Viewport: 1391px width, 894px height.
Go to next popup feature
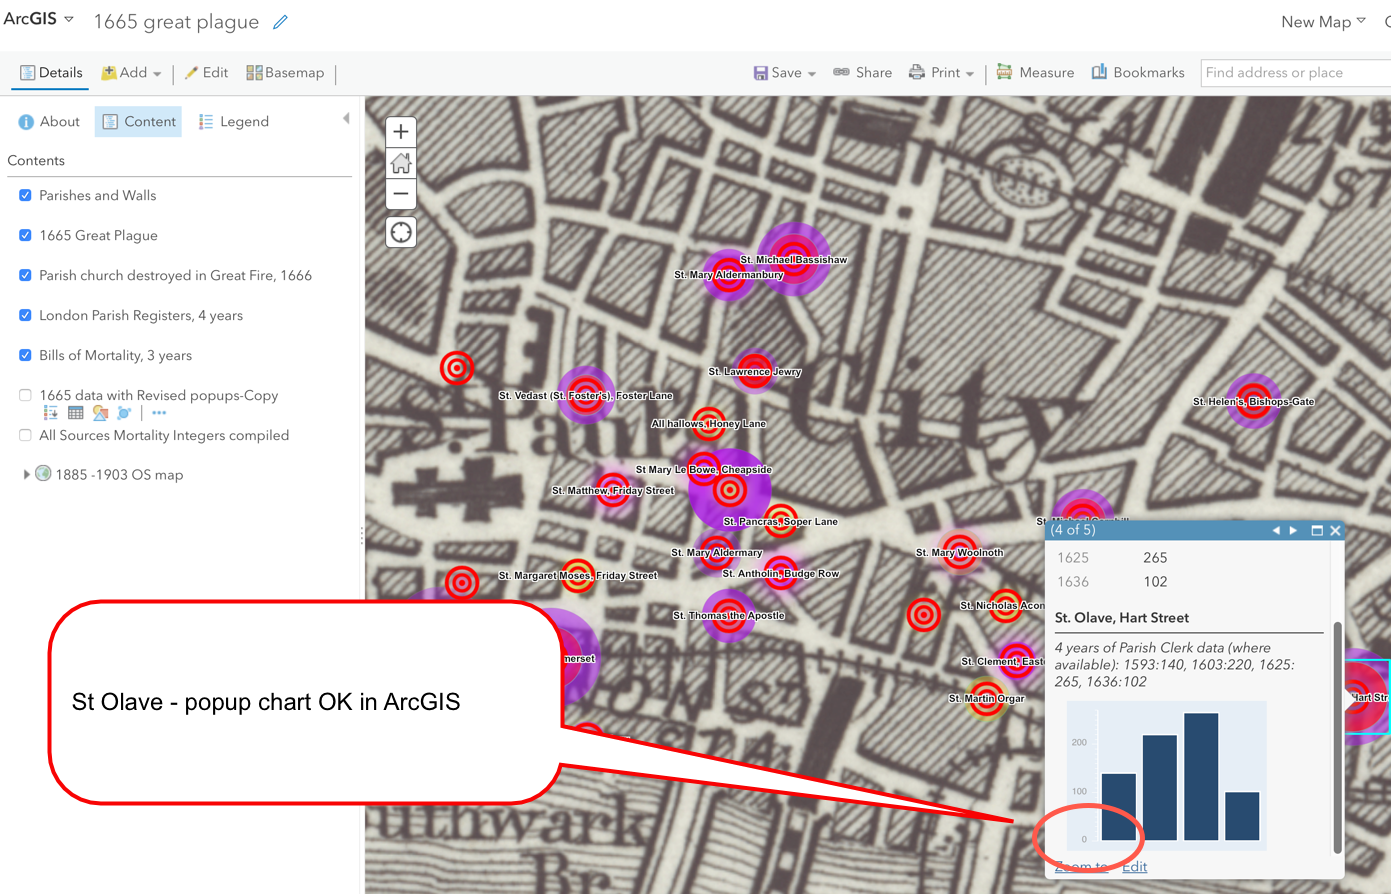pyautogui.click(x=1293, y=531)
